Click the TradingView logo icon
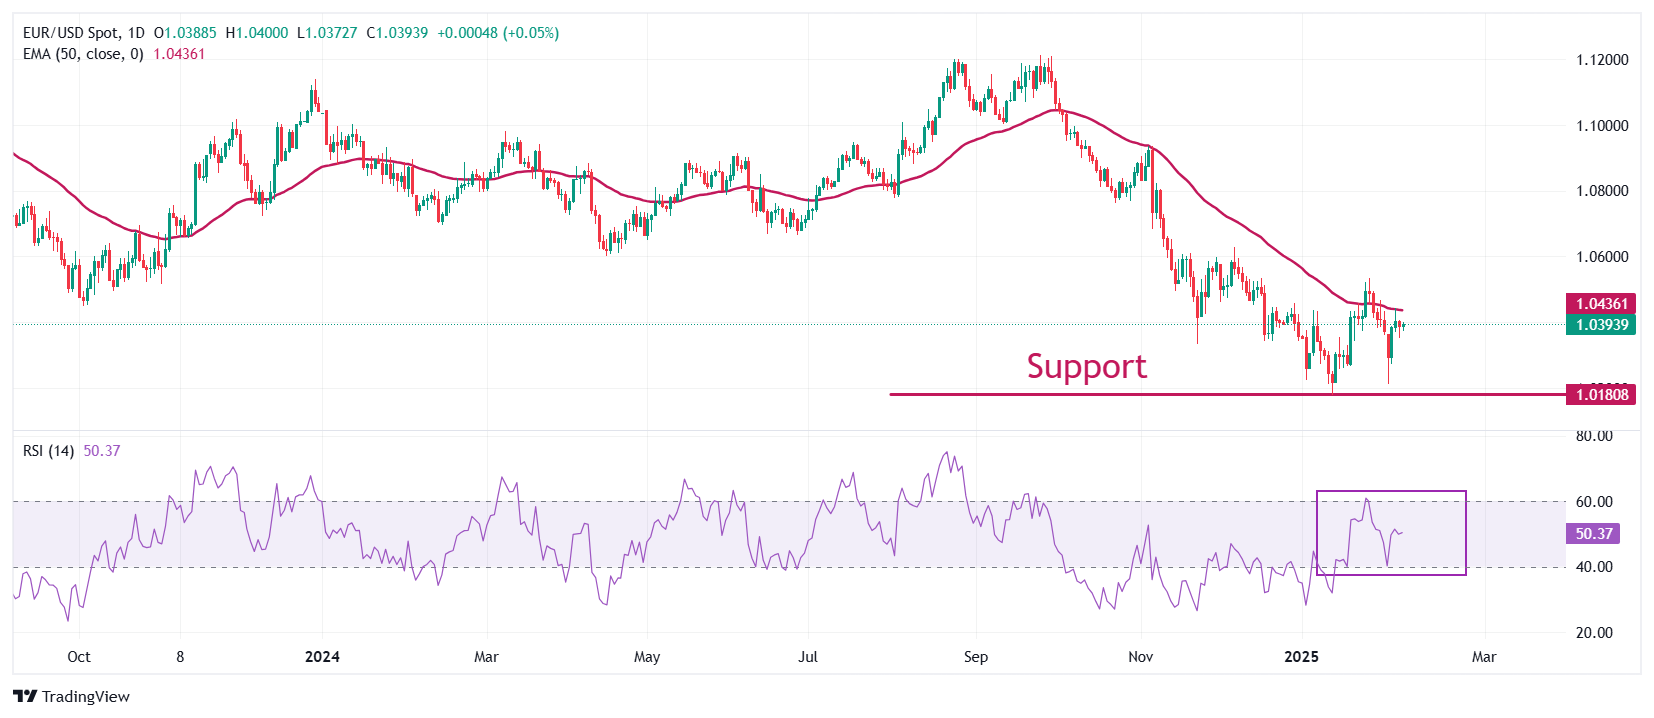 point(25,696)
